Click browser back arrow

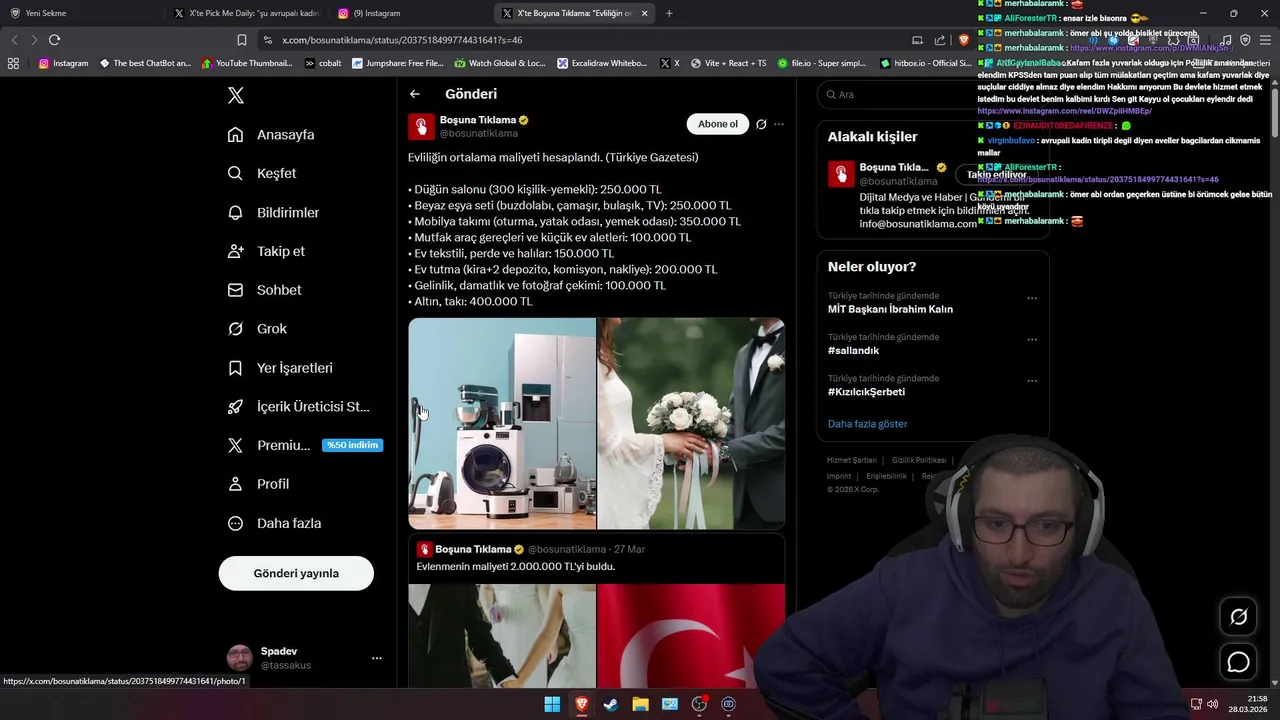coord(14,40)
